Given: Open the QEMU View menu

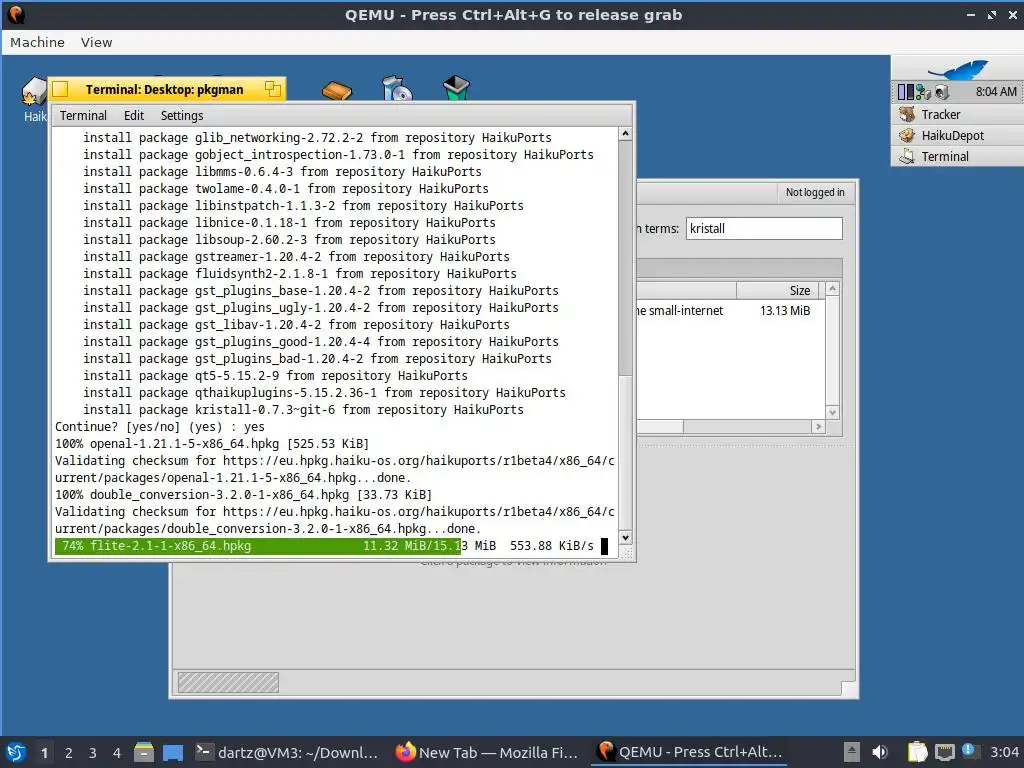Looking at the screenshot, I should 97,42.
